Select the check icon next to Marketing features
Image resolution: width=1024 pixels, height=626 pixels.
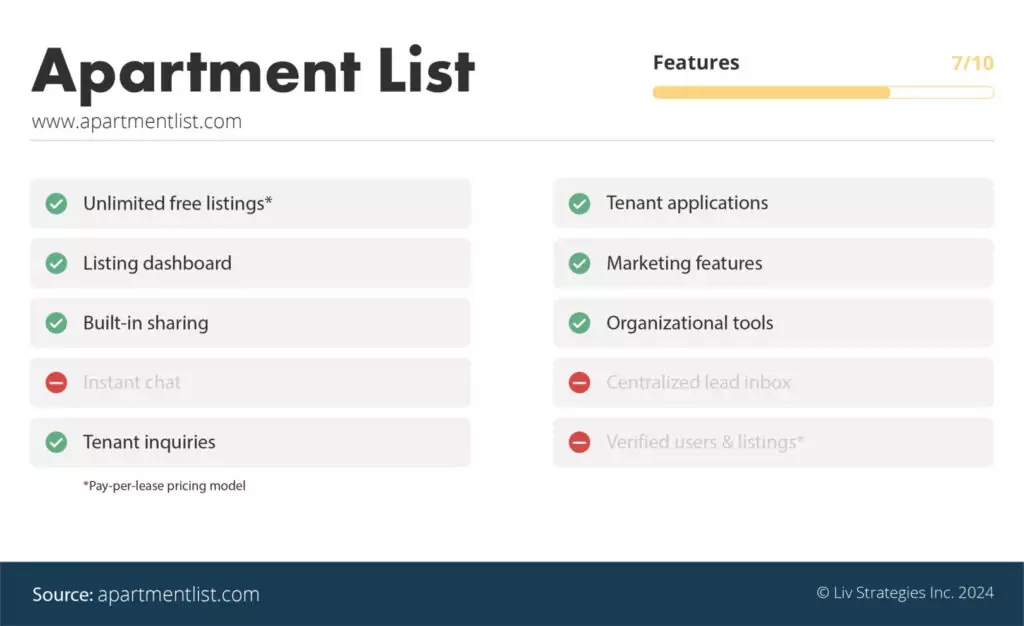(579, 263)
